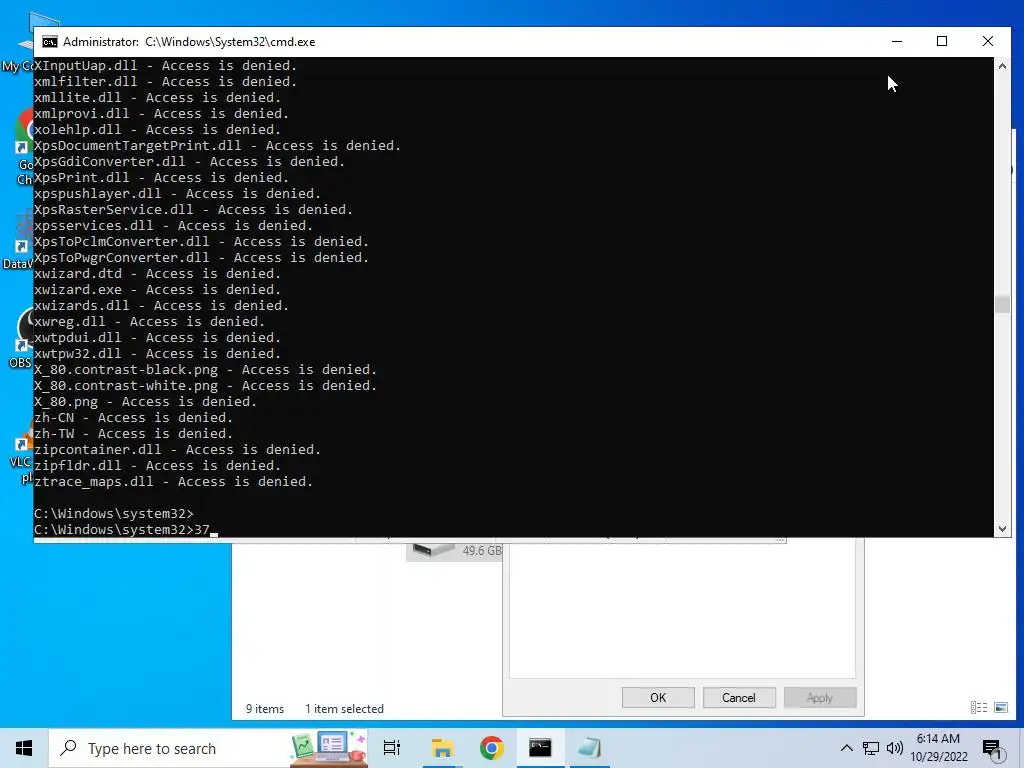Click the search highlights illustration in taskbar
Image resolution: width=1024 pixels, height=768 pixels.
coord(328,748)
